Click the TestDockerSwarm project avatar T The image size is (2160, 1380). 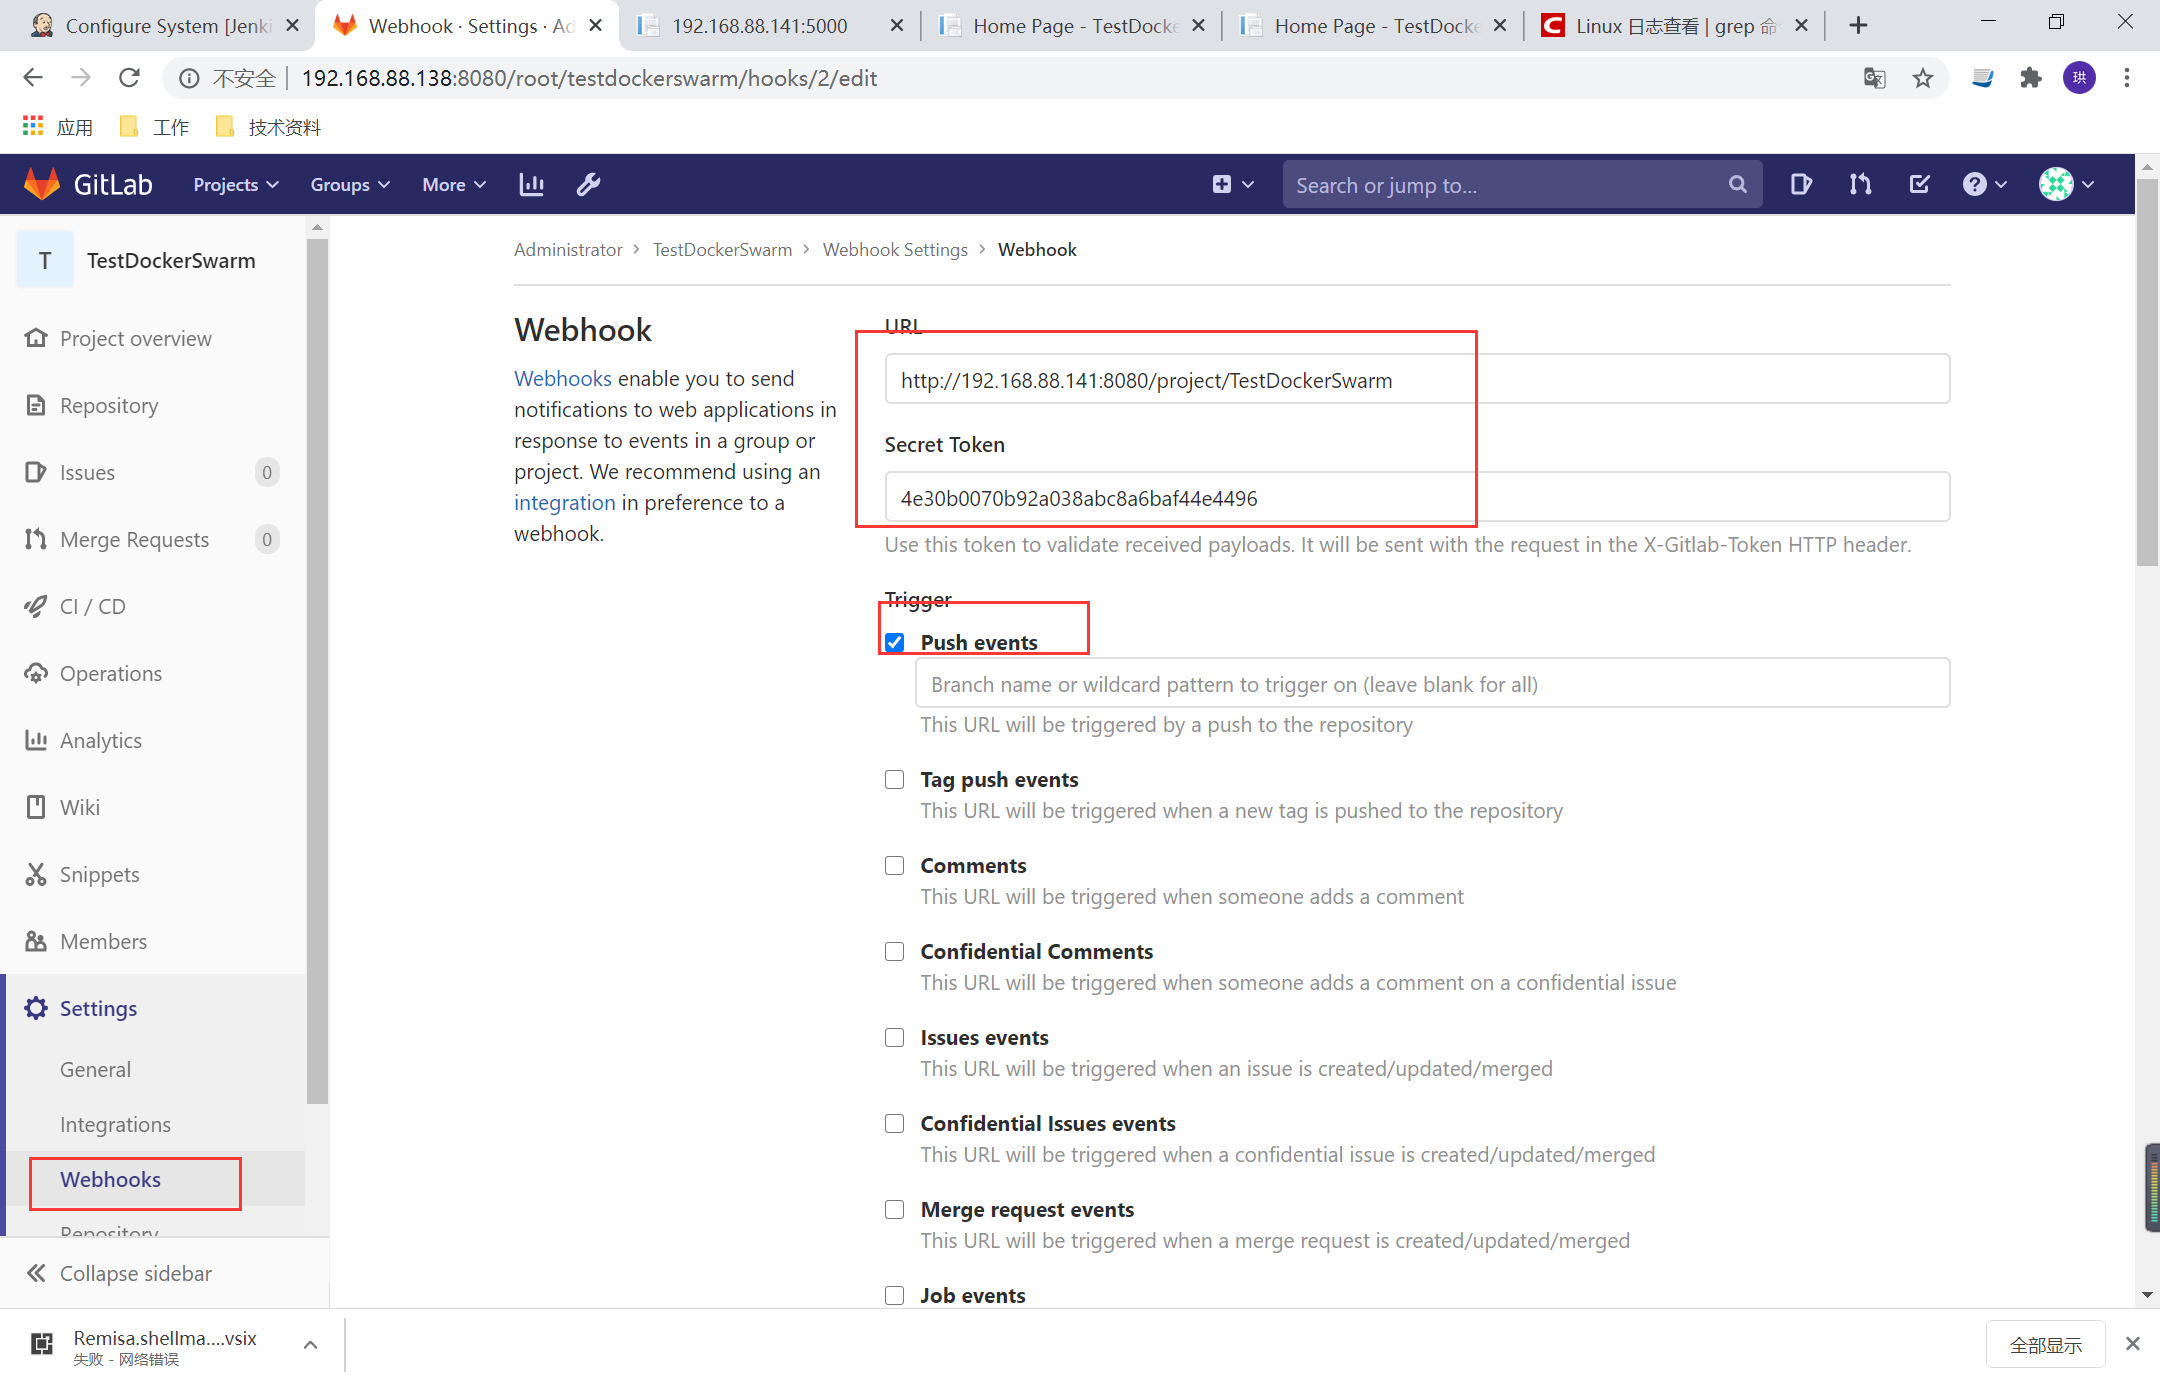[45, 260]
